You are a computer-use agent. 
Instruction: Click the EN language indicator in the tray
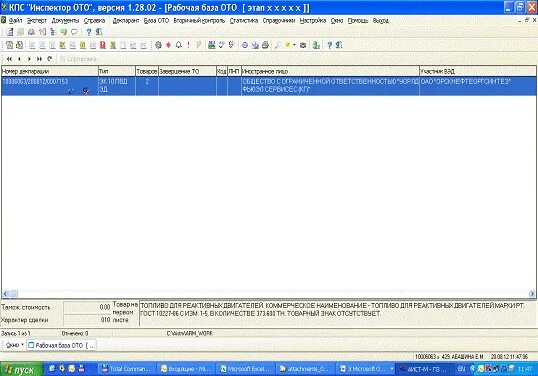[461, 369]
